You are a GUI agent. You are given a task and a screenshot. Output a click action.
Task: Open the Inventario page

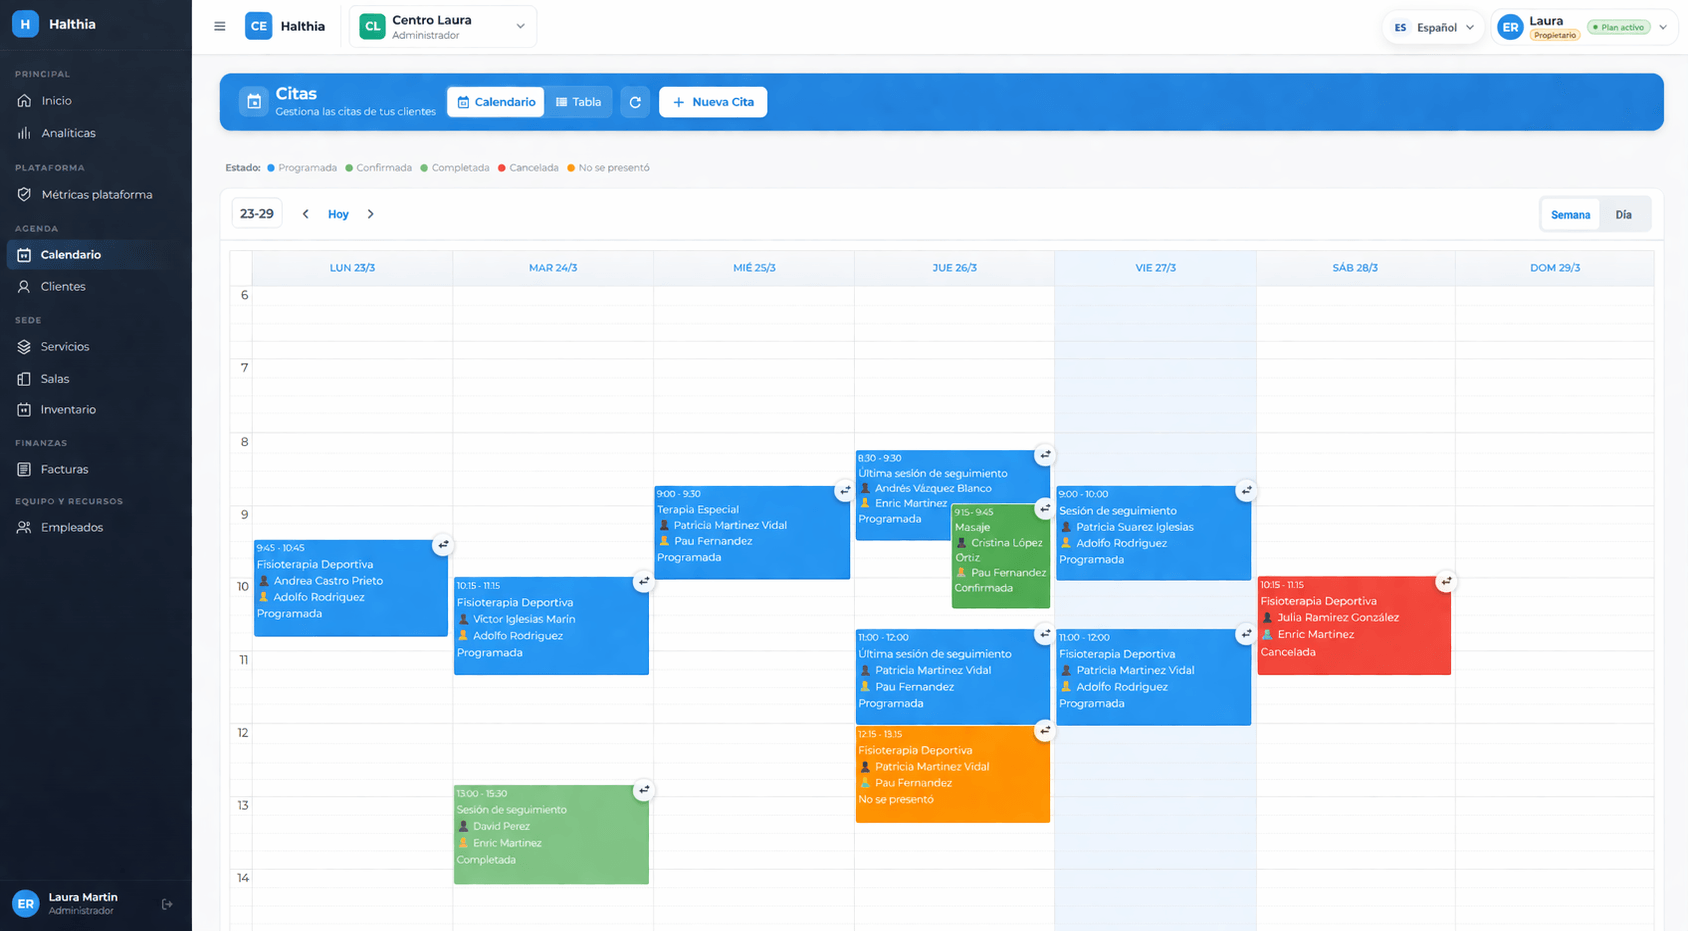66,409
